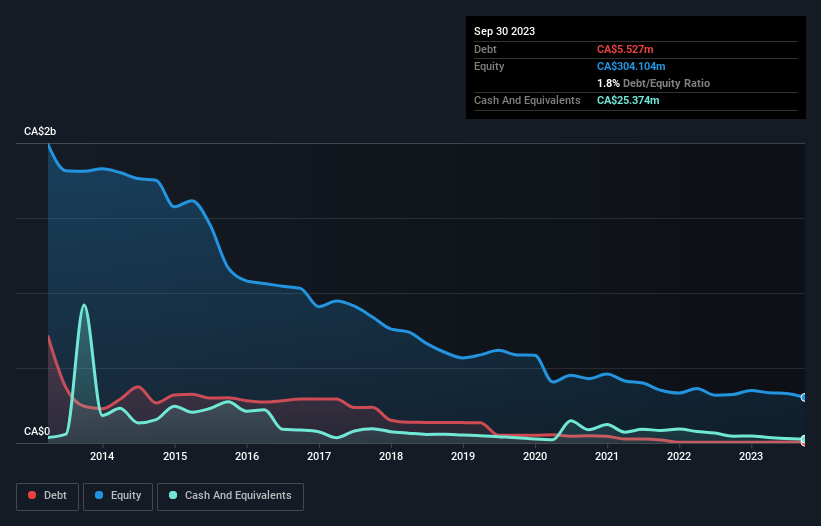The width and height of the screenshot is (821, 526).
Task: Click the CA$25.374m cash value
Action: (628, 100)
